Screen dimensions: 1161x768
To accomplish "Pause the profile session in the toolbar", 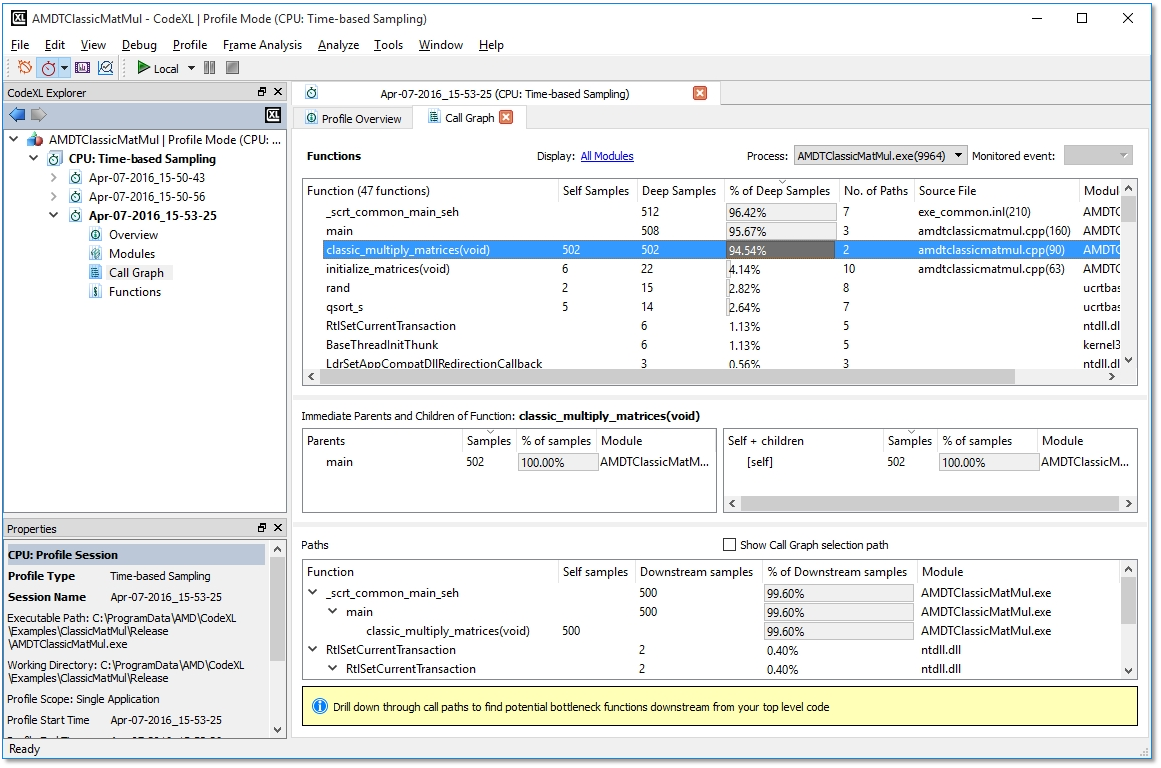I will point(210,67).
